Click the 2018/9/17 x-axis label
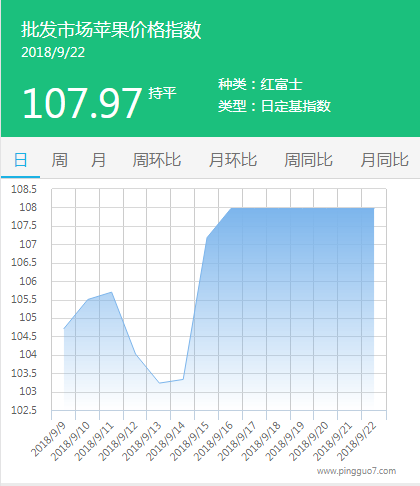This screenshot has width=420, height=486. pyautogui.click(x=238, y=441)
